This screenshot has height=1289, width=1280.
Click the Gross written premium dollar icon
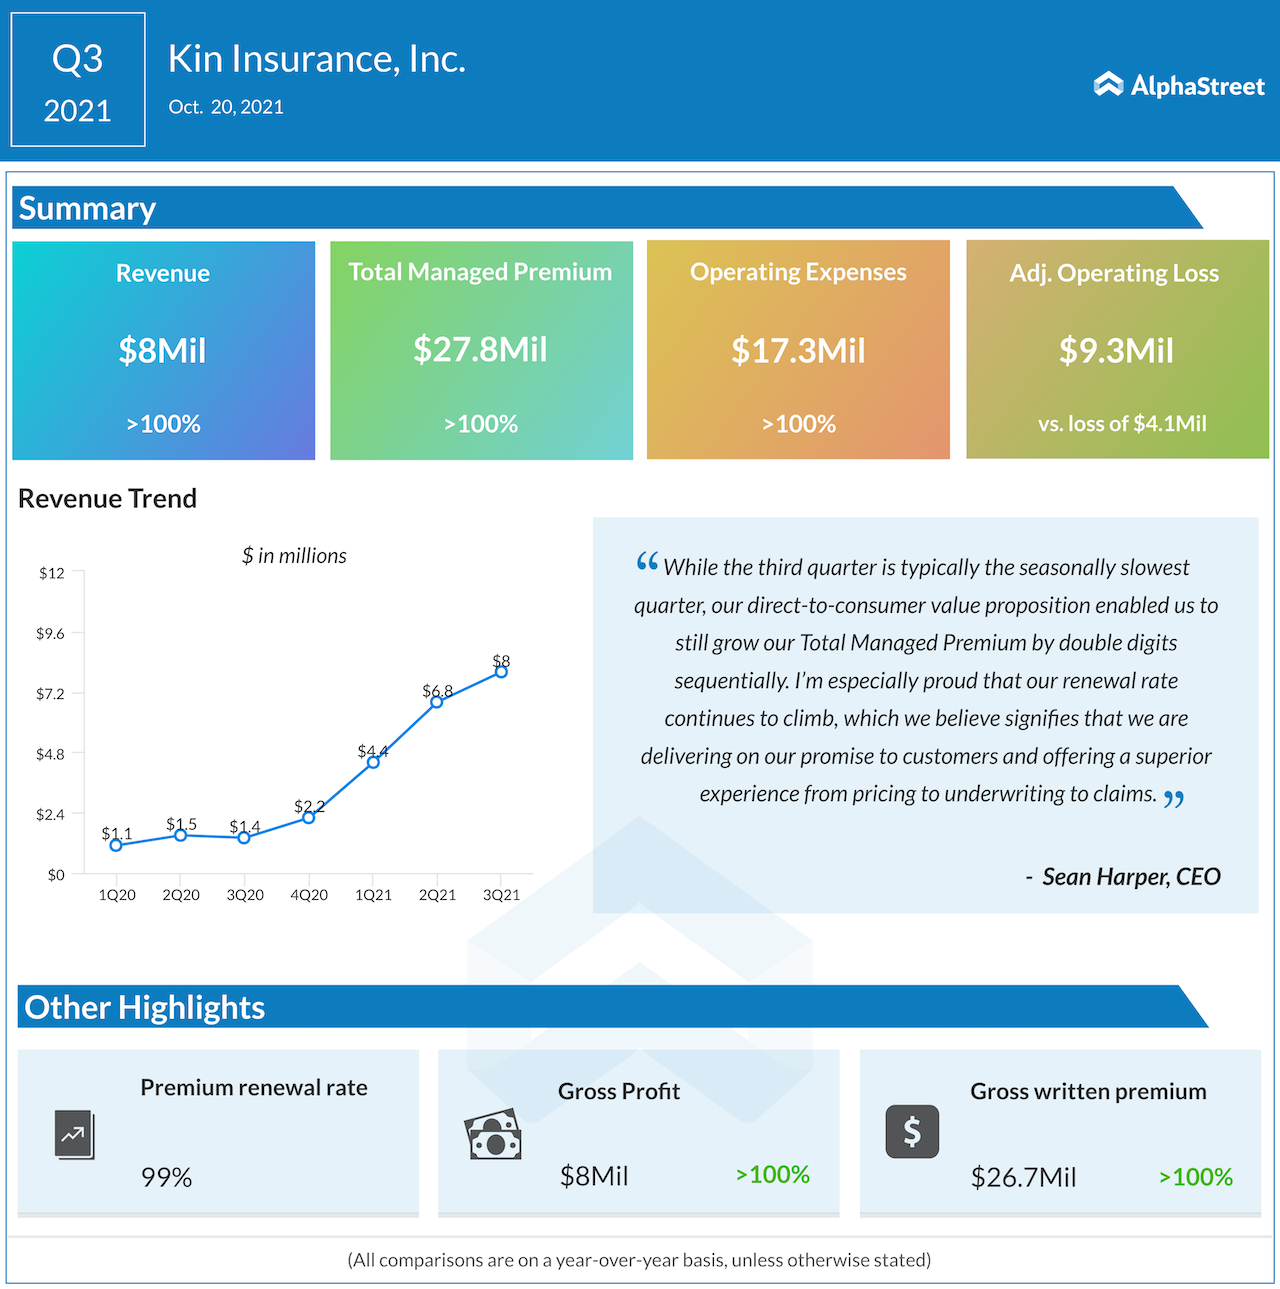[912, 1131]
